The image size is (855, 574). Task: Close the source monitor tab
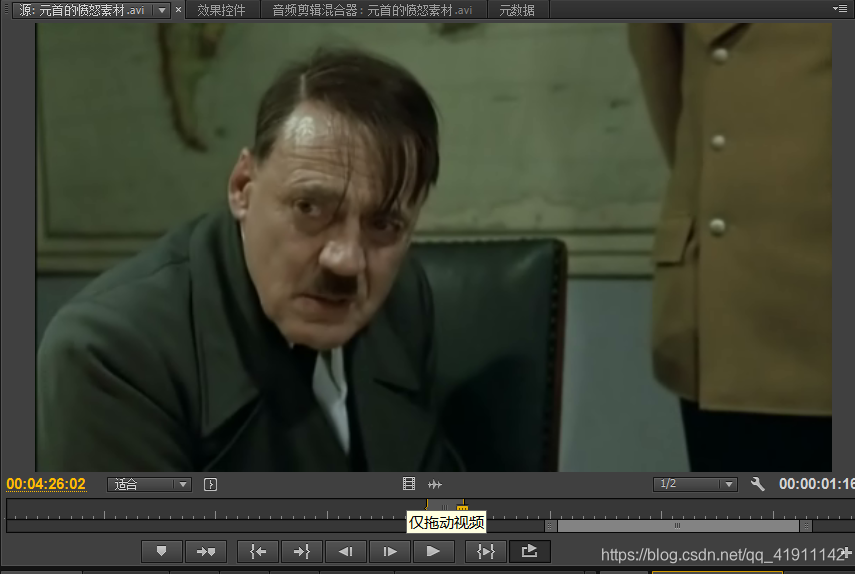point(178,10)
